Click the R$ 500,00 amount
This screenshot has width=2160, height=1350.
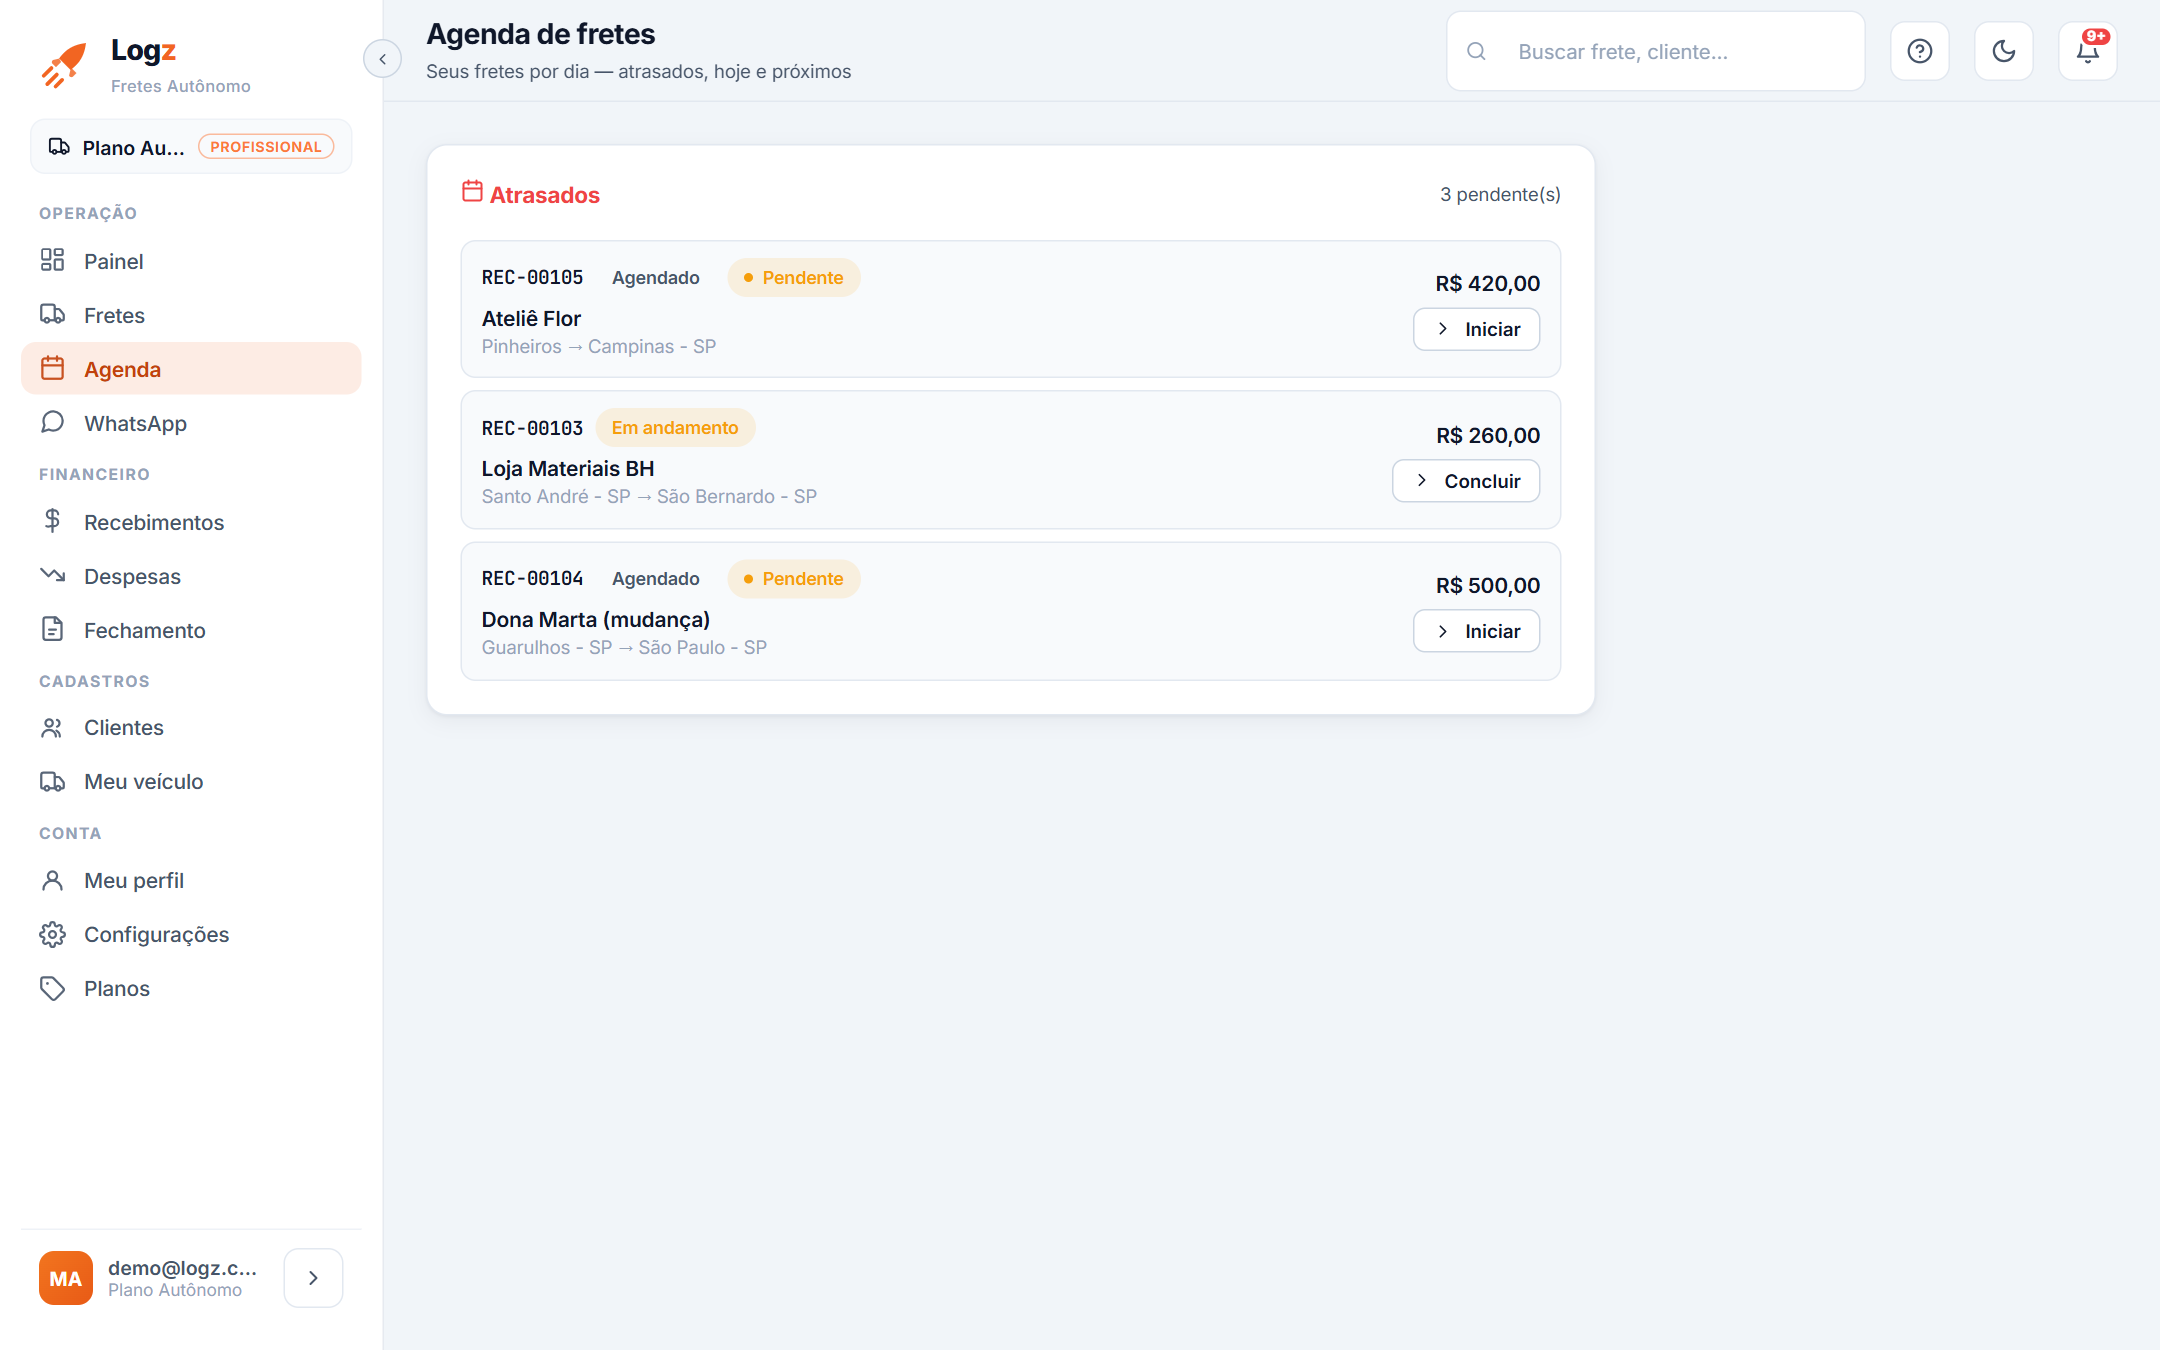(x=1488, y=585)
